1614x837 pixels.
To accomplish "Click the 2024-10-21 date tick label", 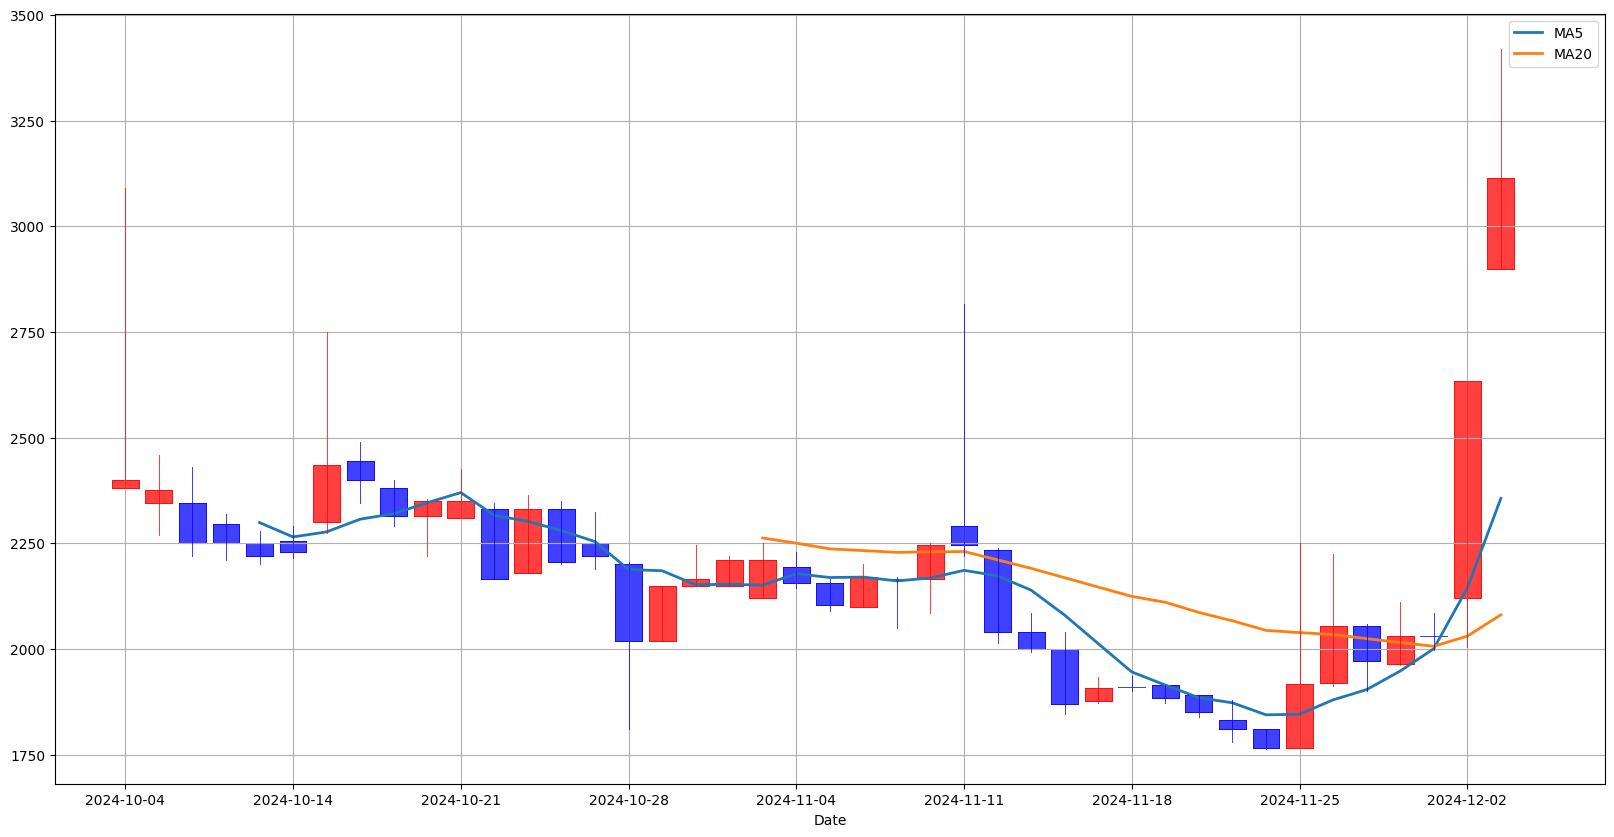I will pyautogui.click(x=461, y=800).
